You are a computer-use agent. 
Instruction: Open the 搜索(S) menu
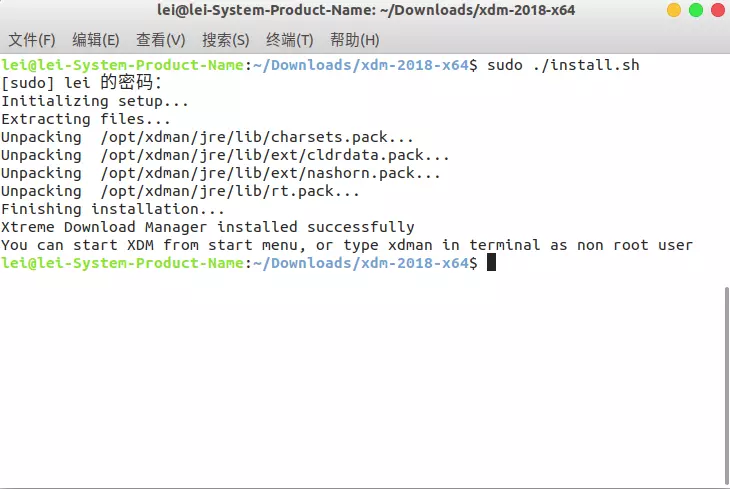(x=226, y=40)
